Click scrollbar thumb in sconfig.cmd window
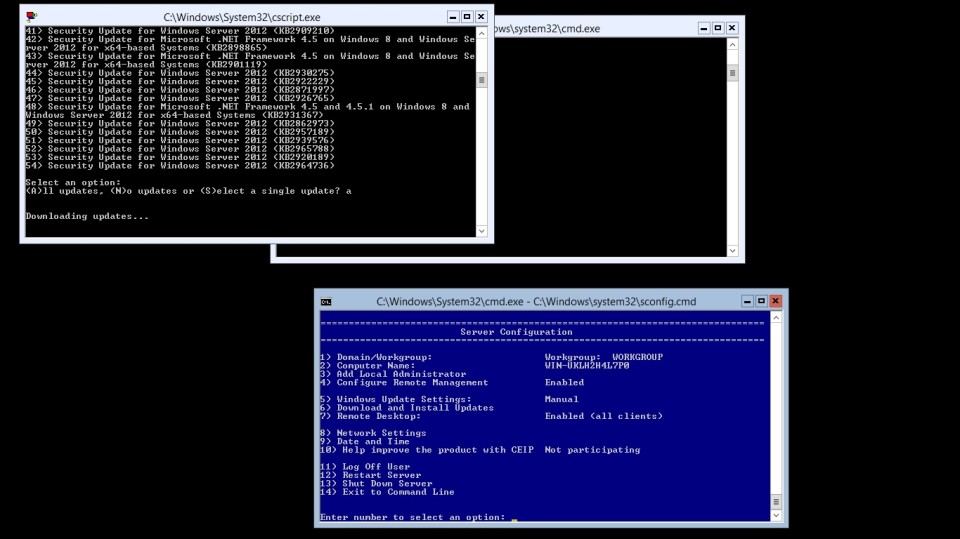This screenshot has width=960, height=539. pyautogui.click(x=776, y=502)
